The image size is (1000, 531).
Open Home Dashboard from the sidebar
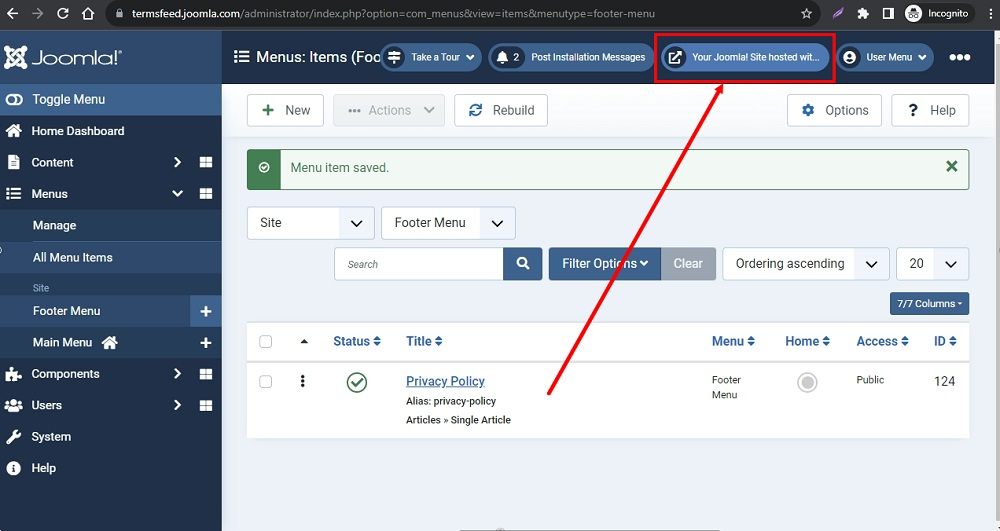point(78,131)
